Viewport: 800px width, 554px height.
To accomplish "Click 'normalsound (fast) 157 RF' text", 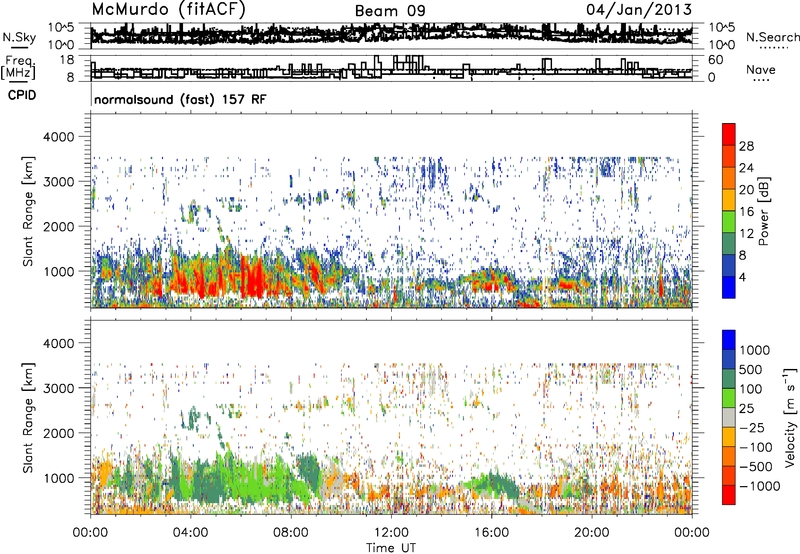I will (x=180, y=99).
